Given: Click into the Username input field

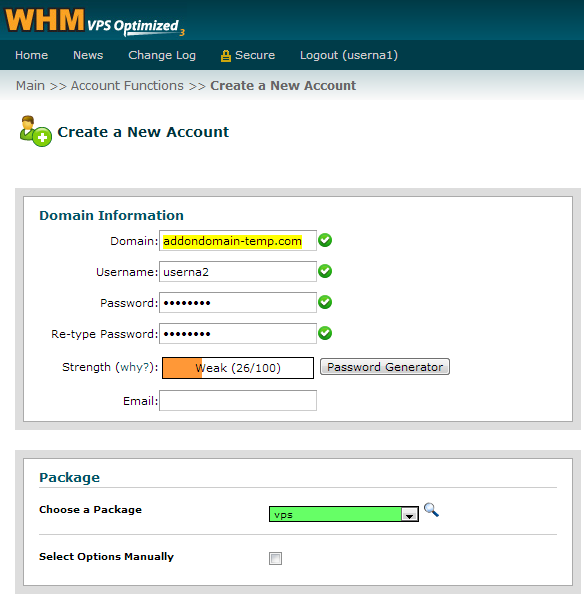Looking at the screenshot, I should point(238,272).
